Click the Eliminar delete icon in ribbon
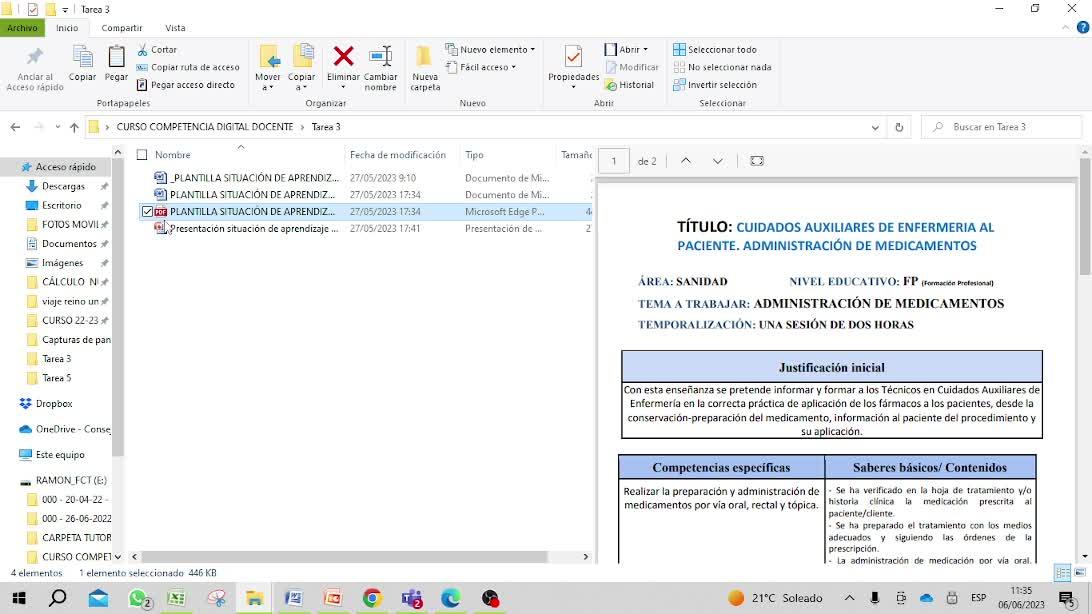 coord(343,57)
